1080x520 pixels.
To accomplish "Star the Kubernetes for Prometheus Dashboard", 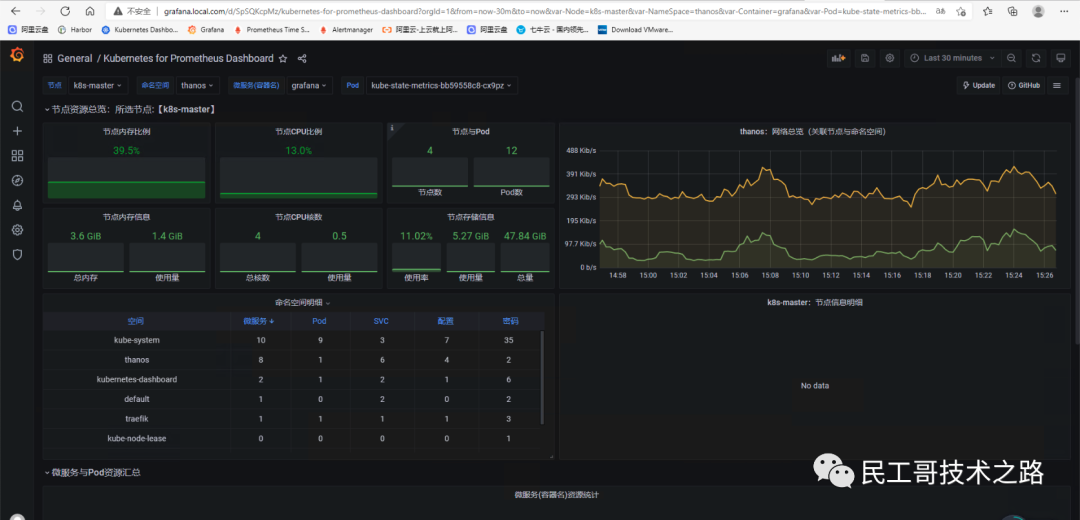I will [x=282, y=59].
